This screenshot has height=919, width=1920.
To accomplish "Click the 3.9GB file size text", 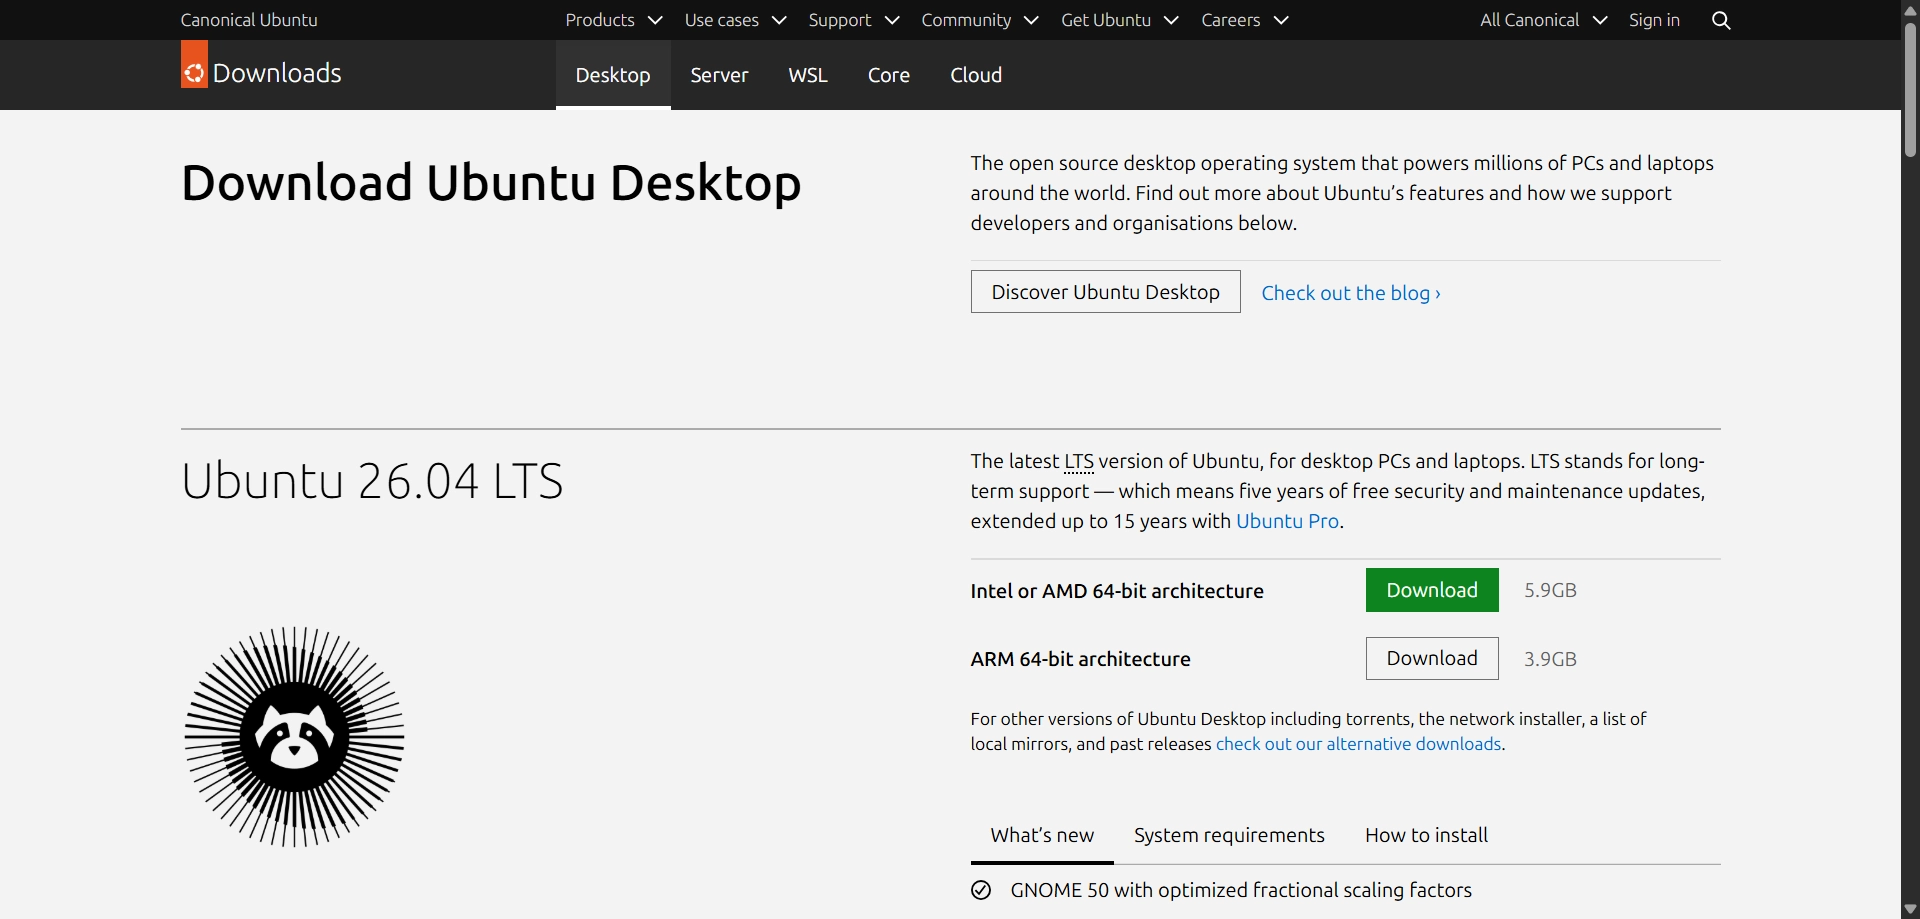I will coord(1550,659).
